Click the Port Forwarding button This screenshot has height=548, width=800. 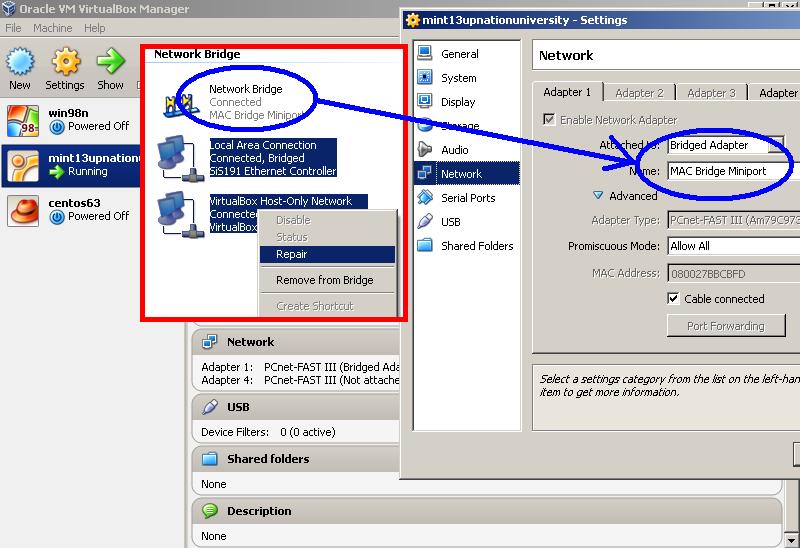pos(726,326)
